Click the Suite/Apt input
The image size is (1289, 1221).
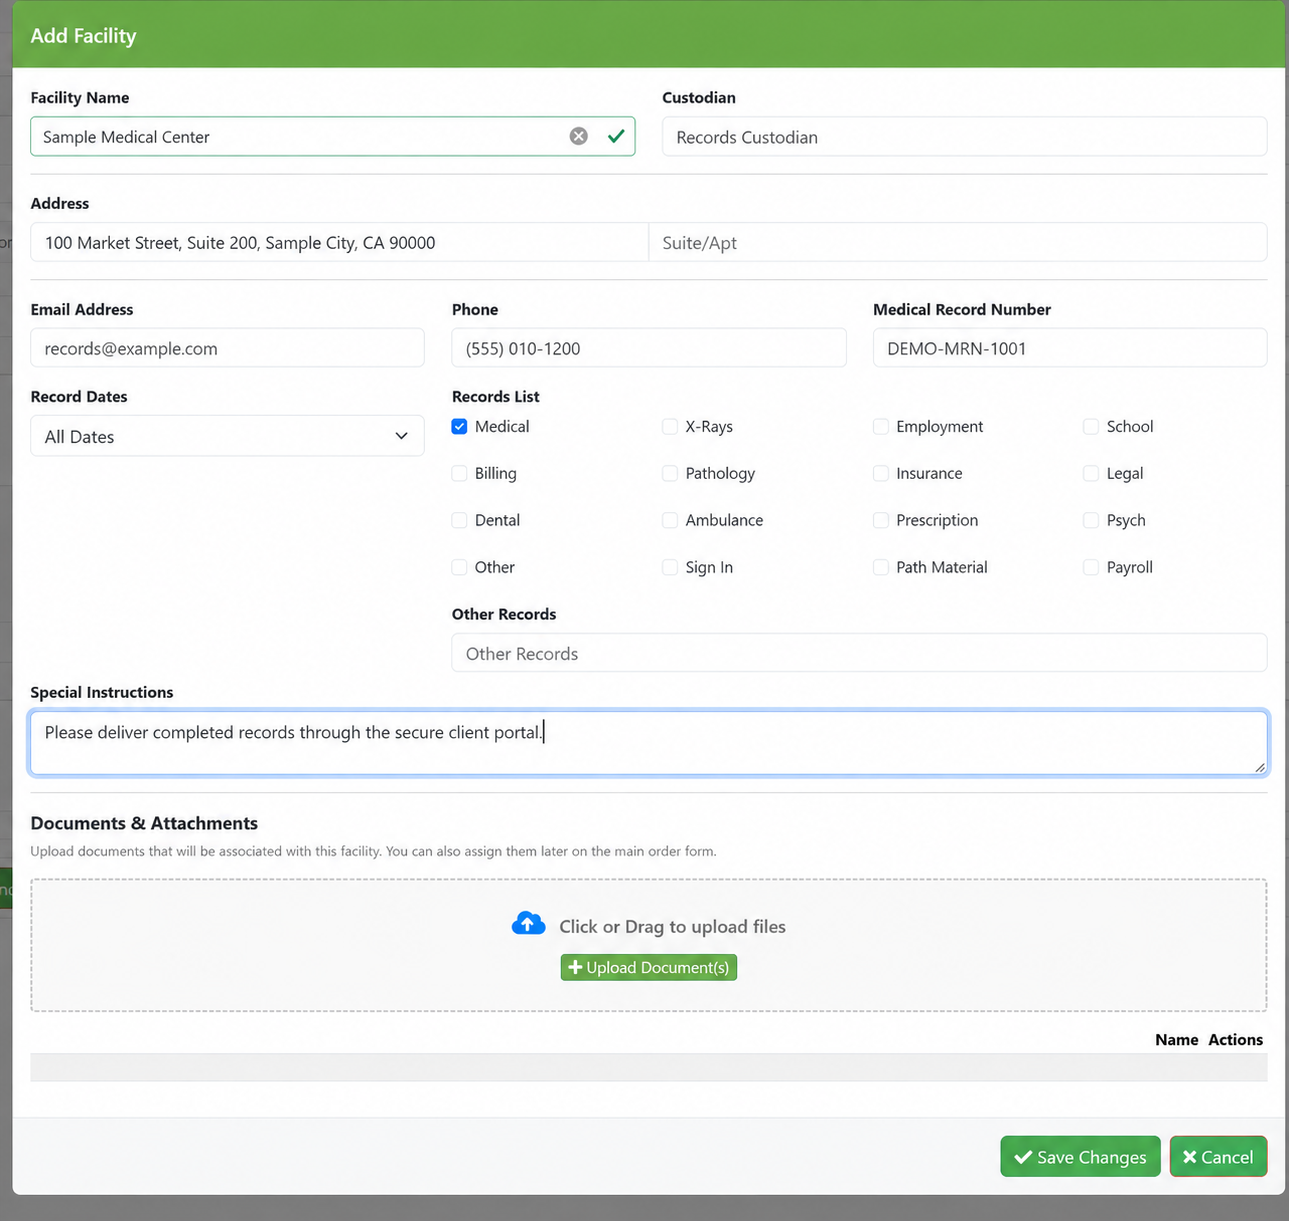coord(958,242)
